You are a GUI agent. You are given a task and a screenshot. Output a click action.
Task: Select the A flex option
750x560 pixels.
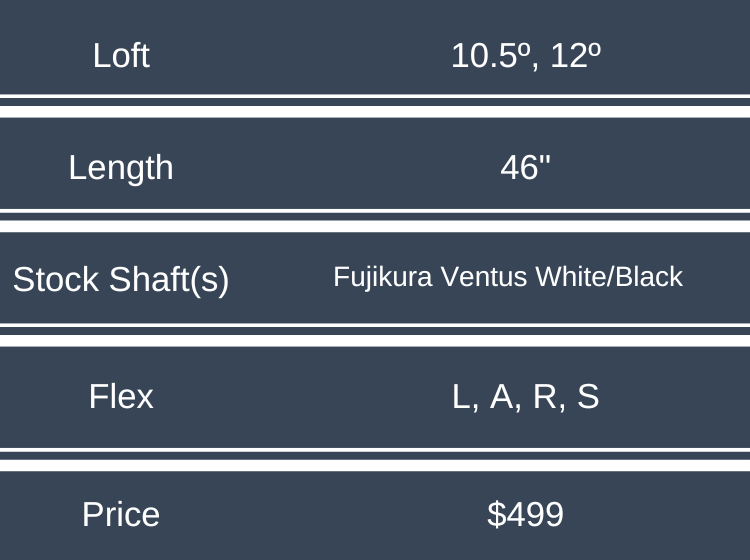501,397
